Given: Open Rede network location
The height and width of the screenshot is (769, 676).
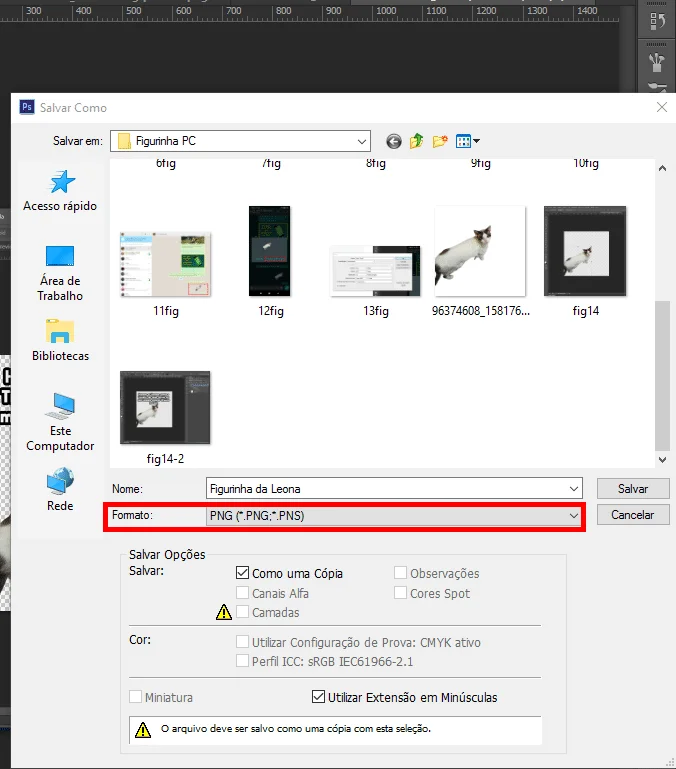Looking at the screenshot, I should click(x=60, y=490).
